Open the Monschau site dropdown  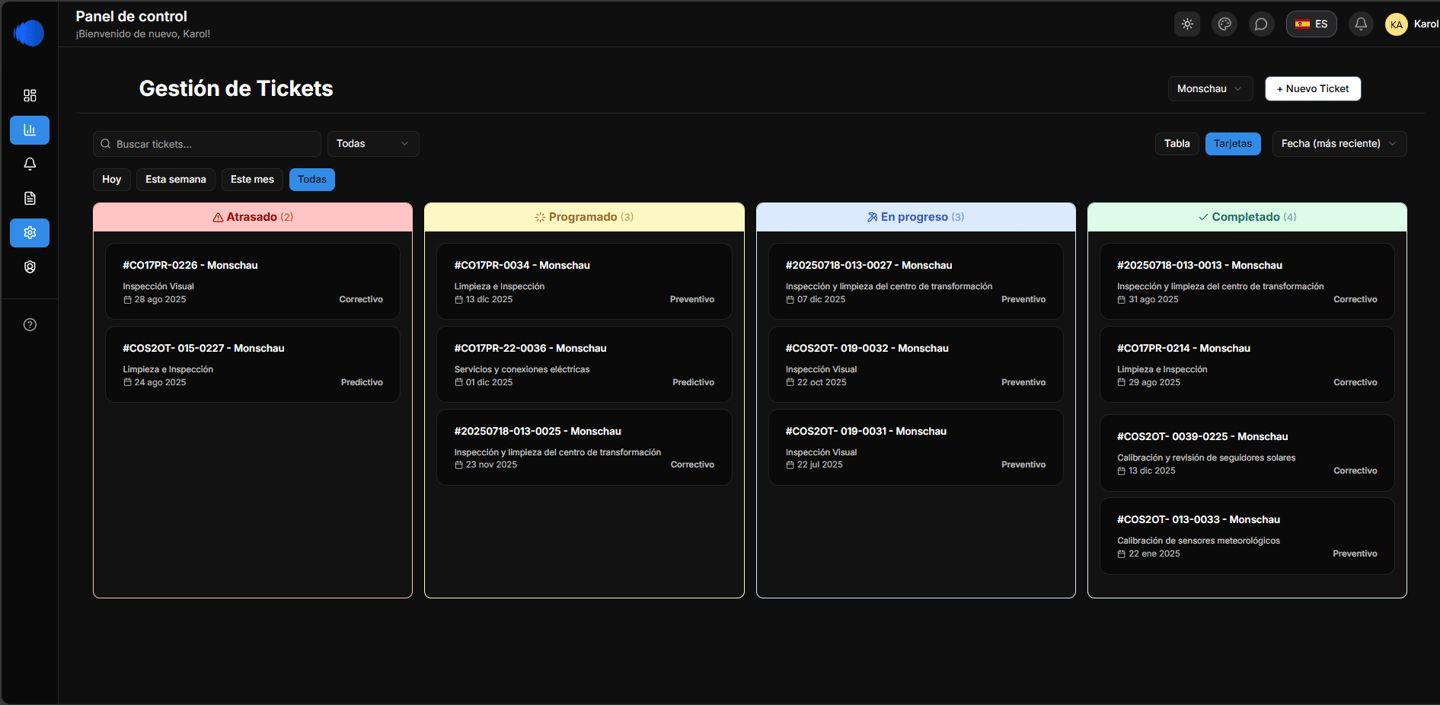(x=1210, y=89)
